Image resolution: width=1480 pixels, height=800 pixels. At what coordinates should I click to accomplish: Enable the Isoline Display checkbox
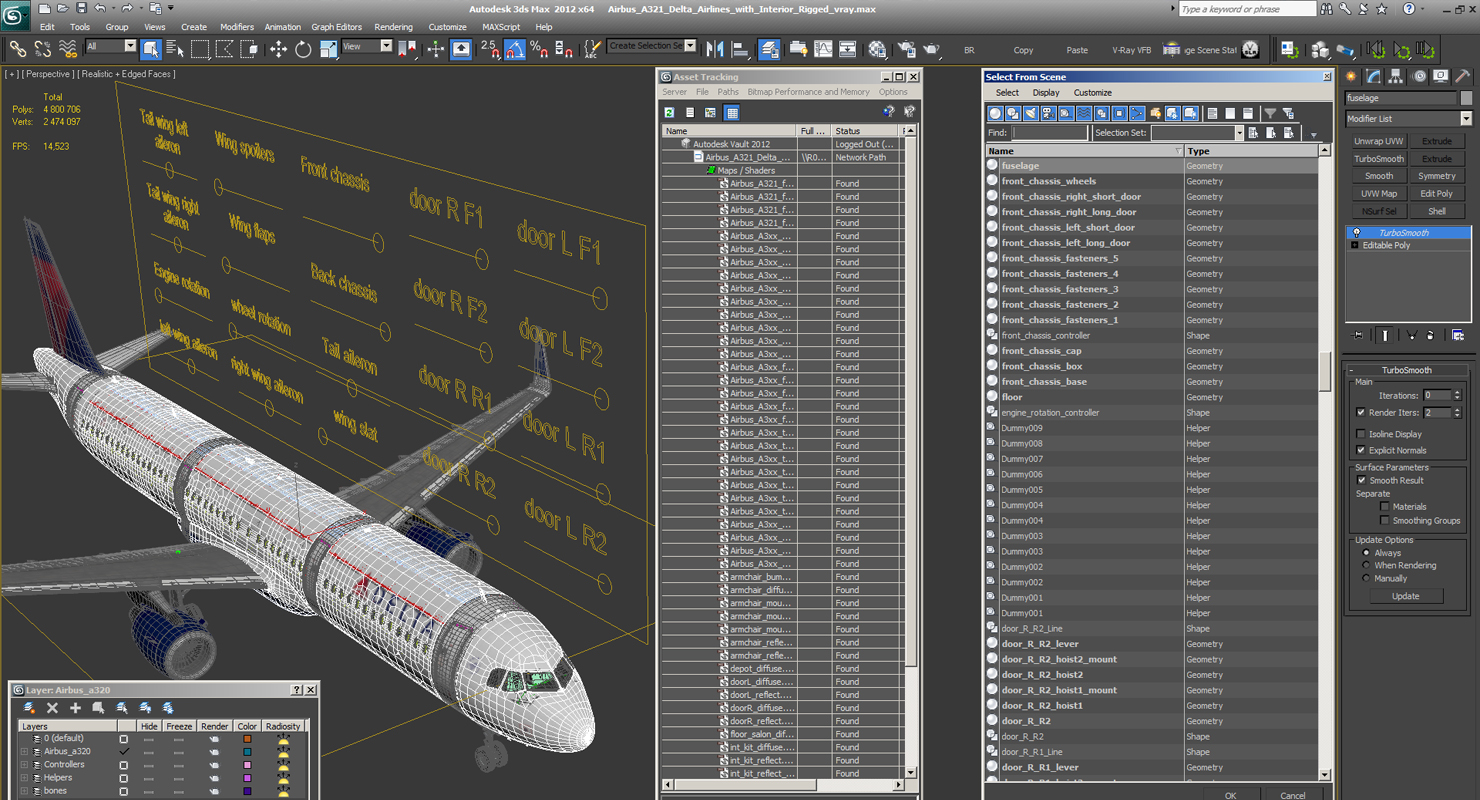coord(1360,434)
